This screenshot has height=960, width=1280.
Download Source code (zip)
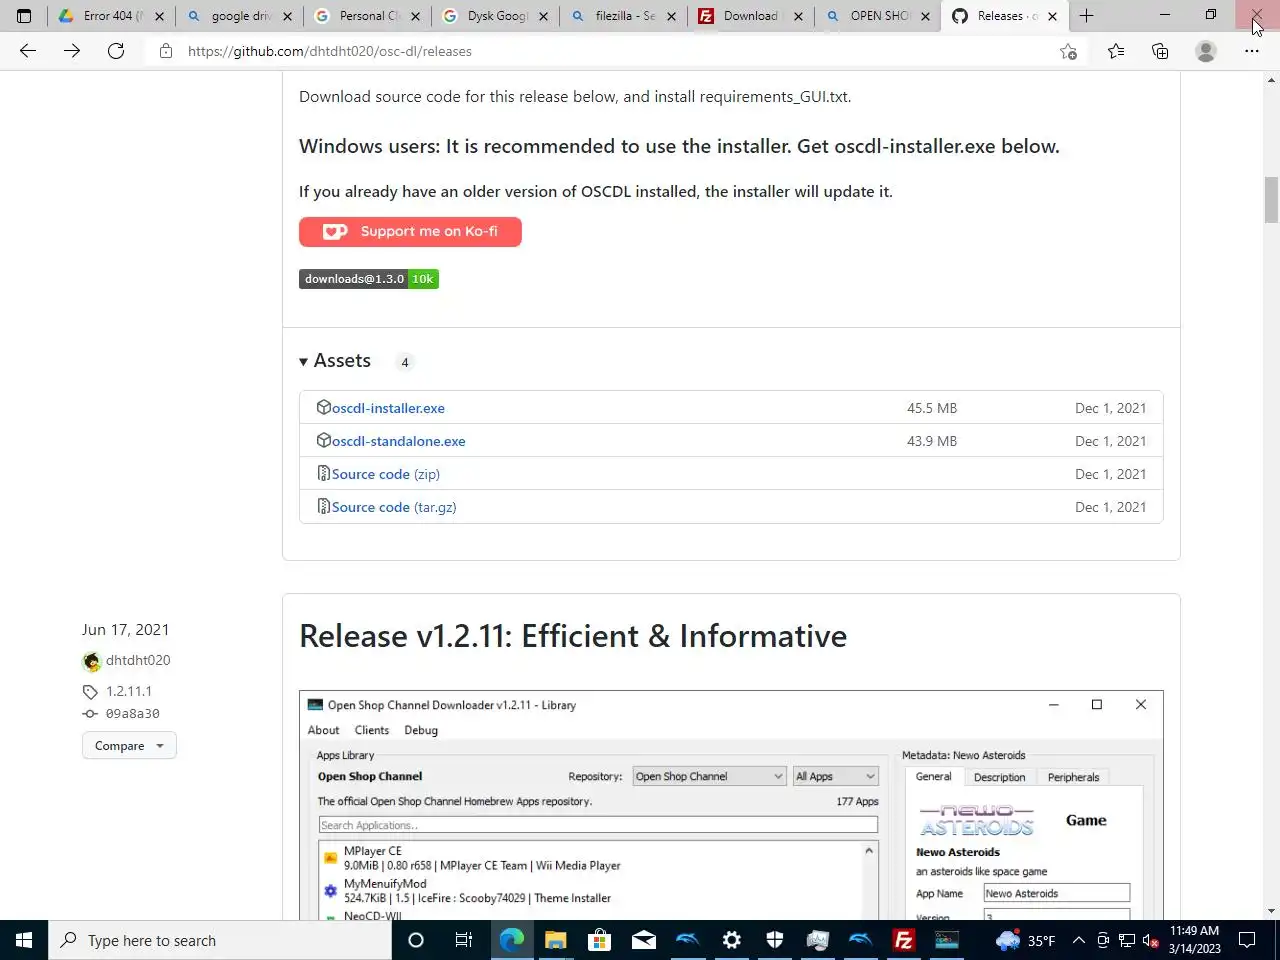click(385, 474)
